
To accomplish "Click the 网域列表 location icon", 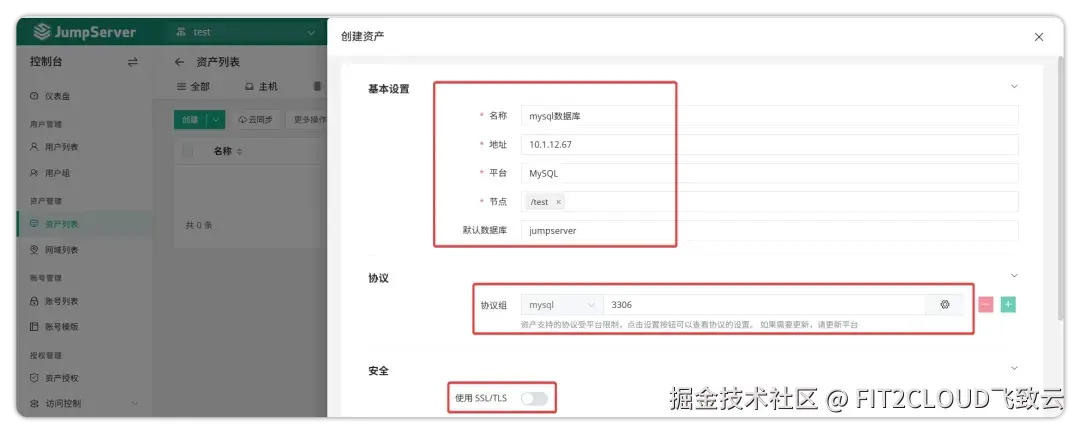I will pyautogui.click(x=34, y=249).
